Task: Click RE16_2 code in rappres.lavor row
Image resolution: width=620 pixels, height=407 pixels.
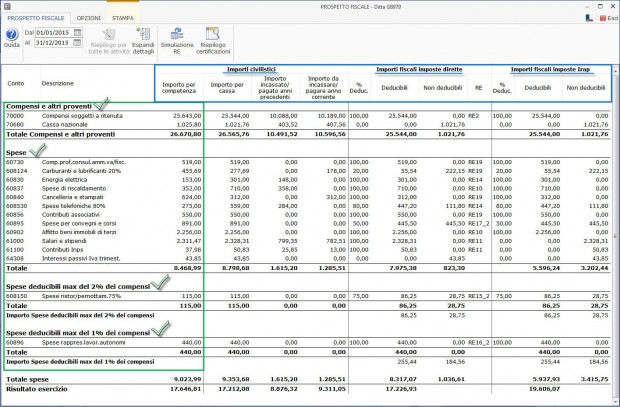Action: click(x=478, y=343)
